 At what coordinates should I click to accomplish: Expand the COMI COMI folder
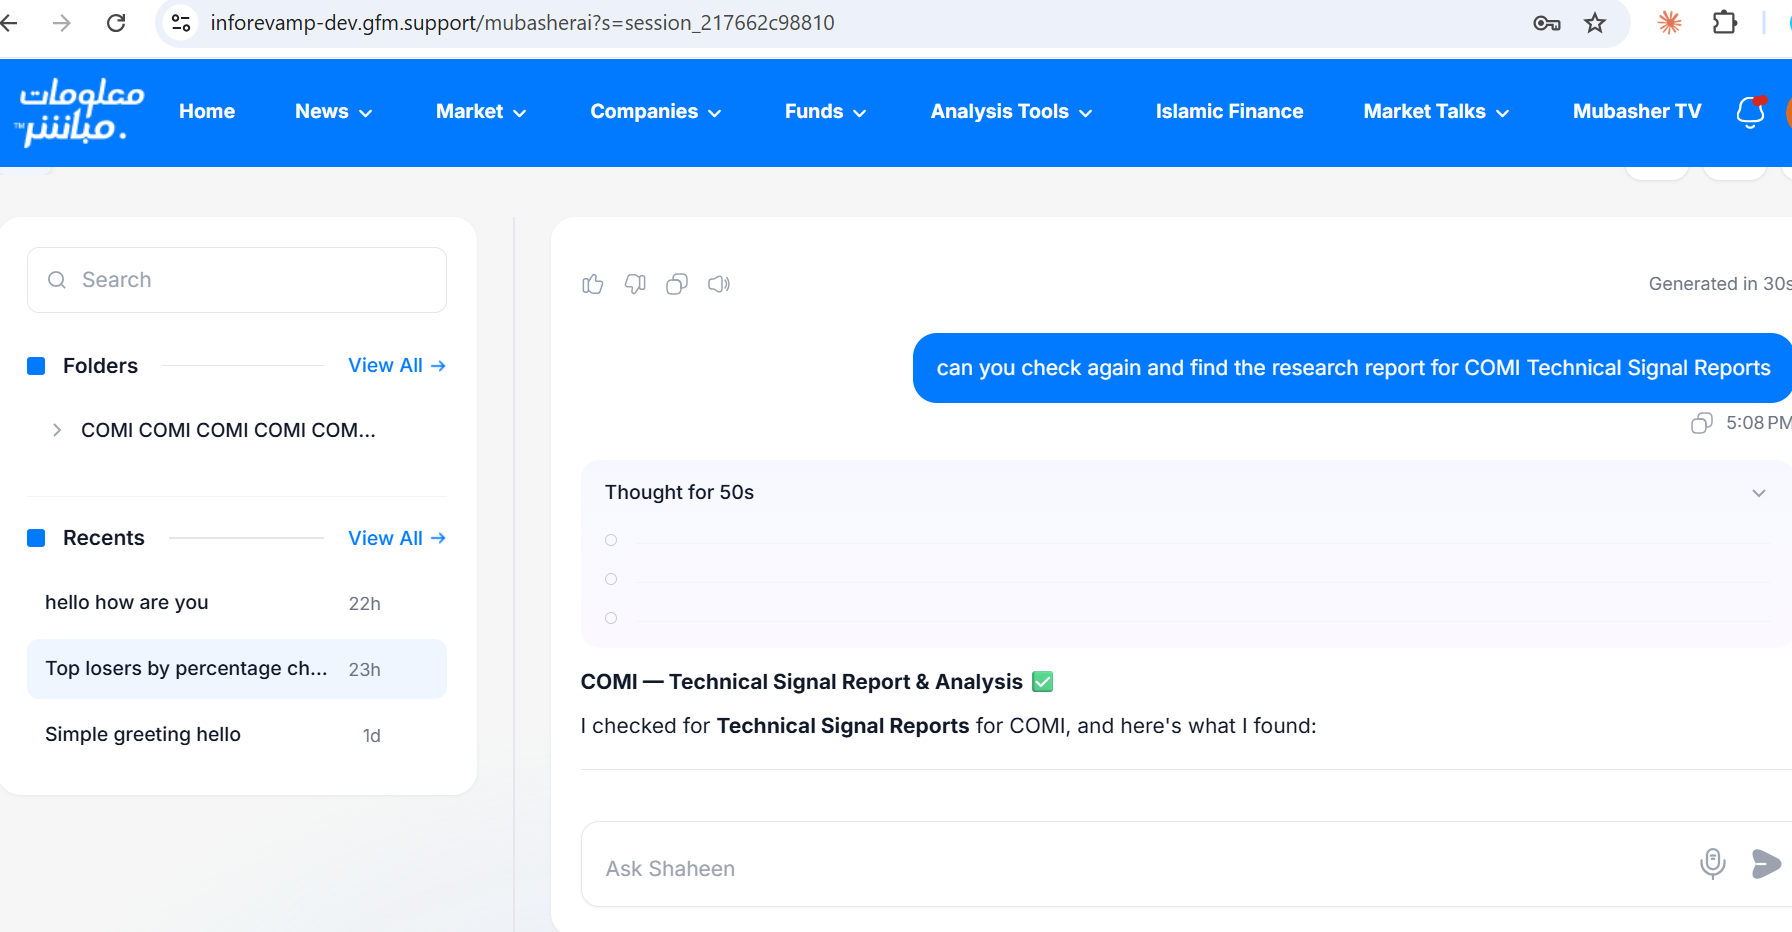pyautogui.click(x=57, y=431)
